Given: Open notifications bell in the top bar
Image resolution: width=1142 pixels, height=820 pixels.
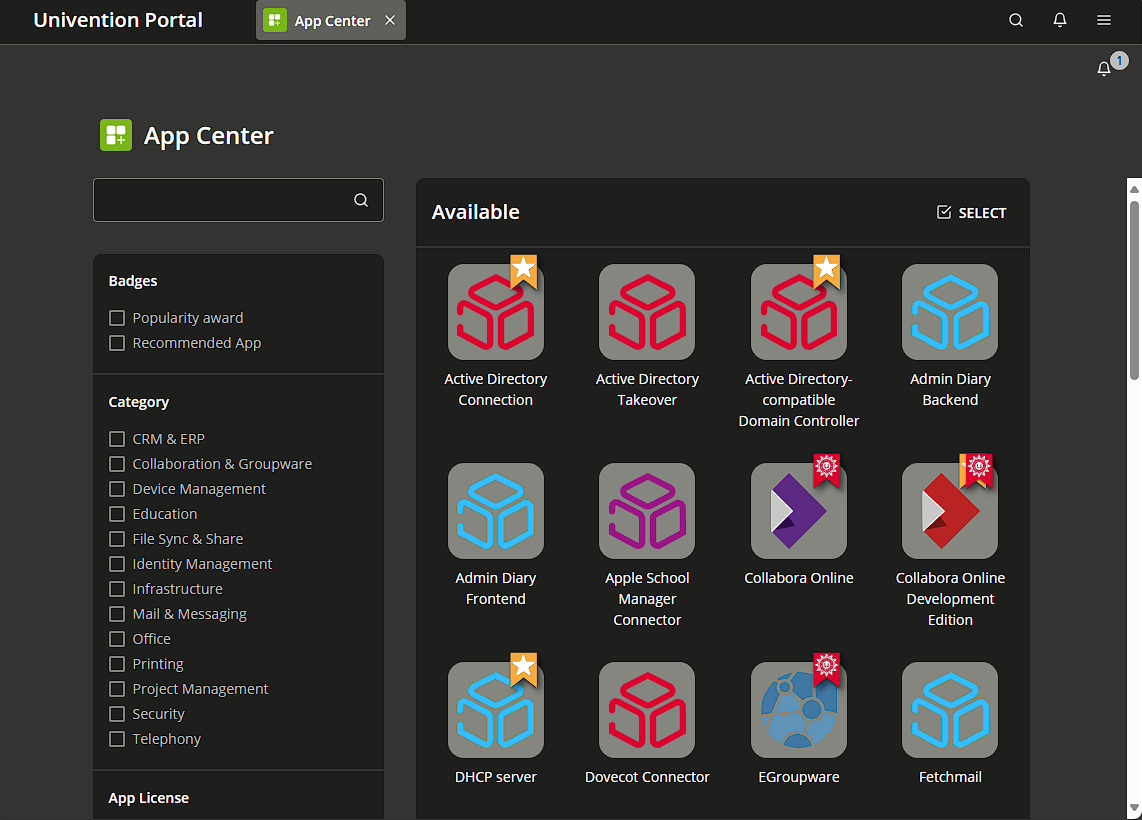Looking at the screenshot, I should point(1060,20).
